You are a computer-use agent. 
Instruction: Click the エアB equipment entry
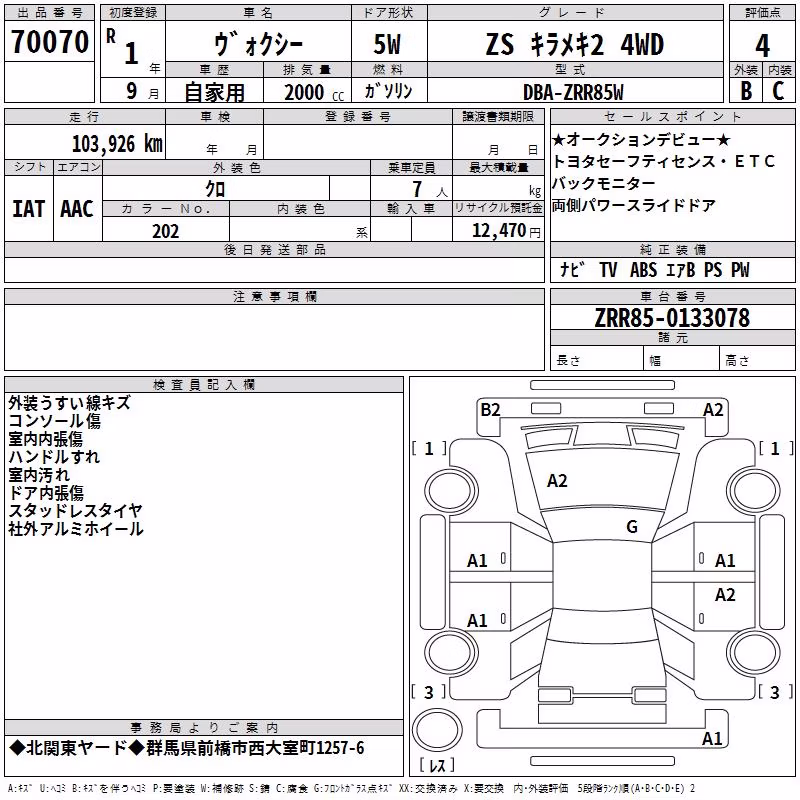[x=681, y=270]
